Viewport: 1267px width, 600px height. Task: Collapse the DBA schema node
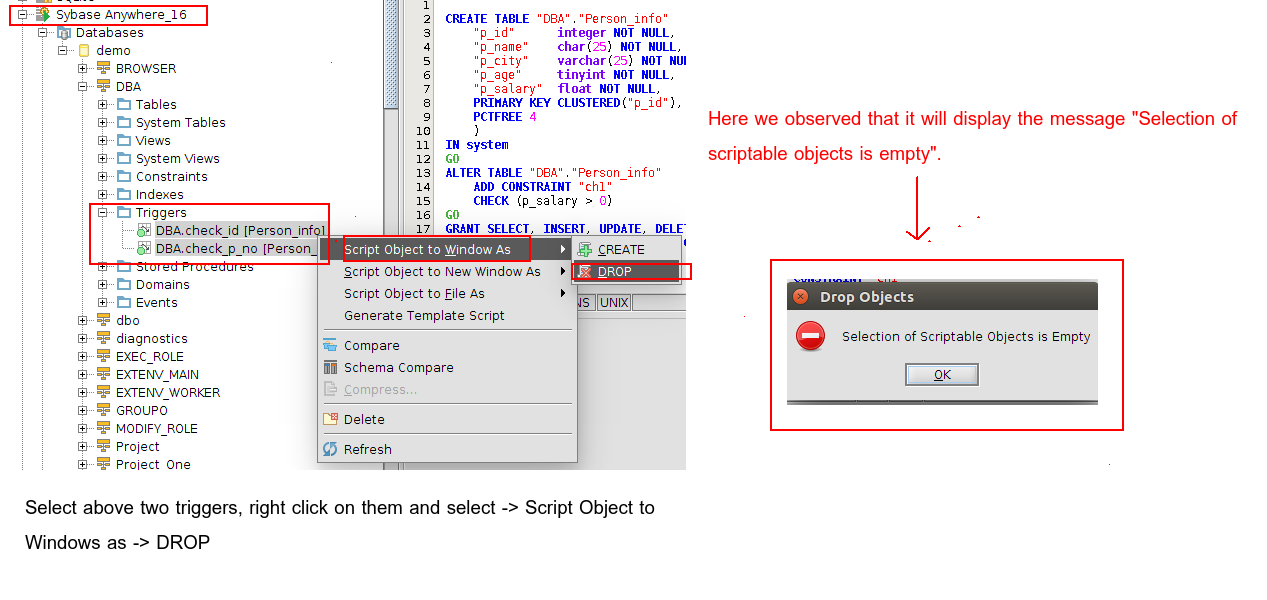(83, 87)
